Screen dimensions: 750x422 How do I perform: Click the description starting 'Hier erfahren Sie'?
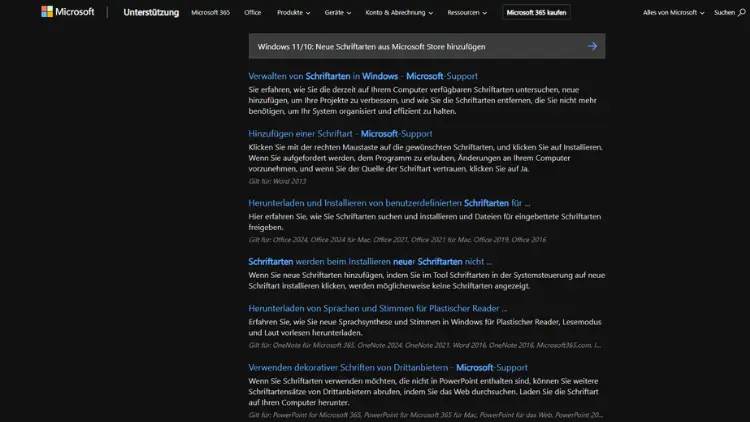425,222
